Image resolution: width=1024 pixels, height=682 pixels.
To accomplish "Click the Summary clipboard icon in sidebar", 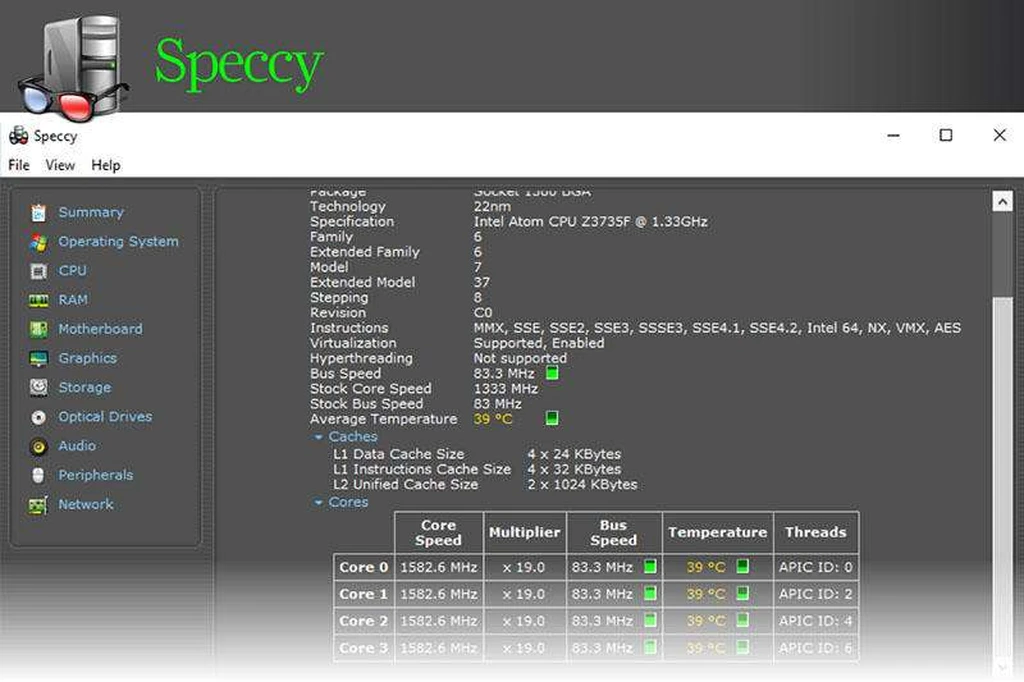I will click(39, 212).
